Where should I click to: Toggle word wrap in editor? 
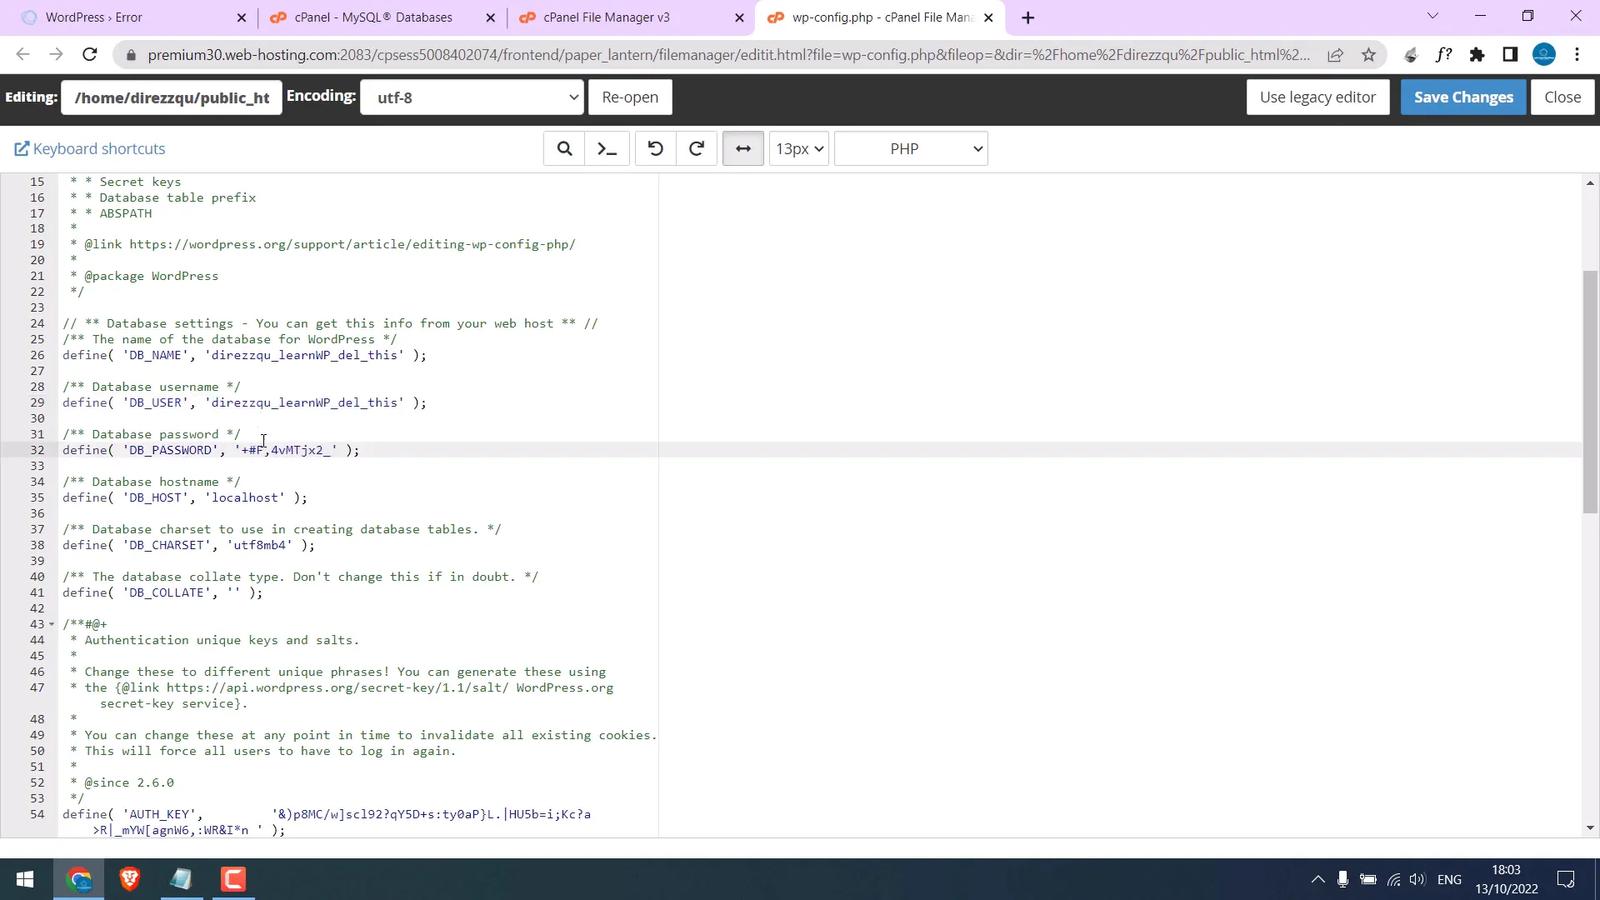pyautogui.click(x=743, y=149)
